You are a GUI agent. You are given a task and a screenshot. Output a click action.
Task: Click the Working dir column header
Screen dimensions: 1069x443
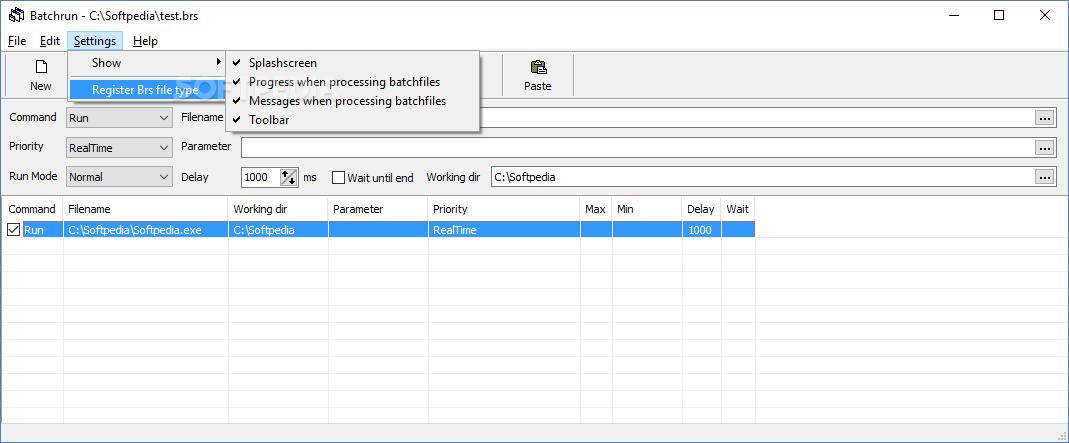click(x=278, y=209)
